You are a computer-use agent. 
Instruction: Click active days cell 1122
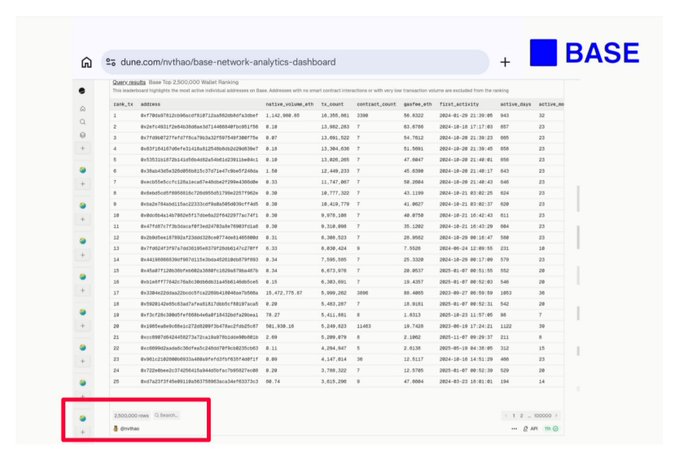click(x=506, y=326)
